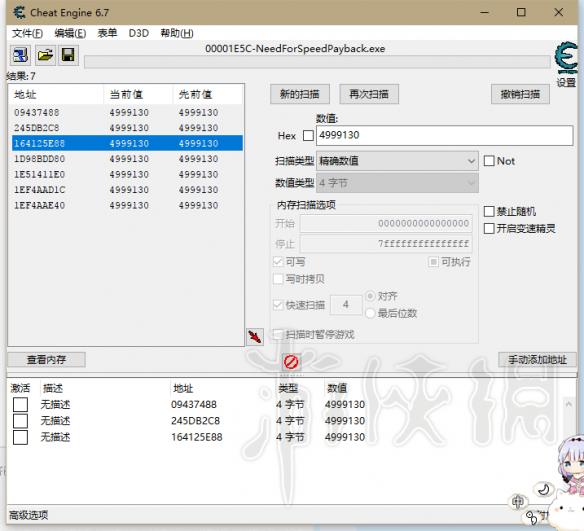Click the 描述 column header

click(53, 388)
